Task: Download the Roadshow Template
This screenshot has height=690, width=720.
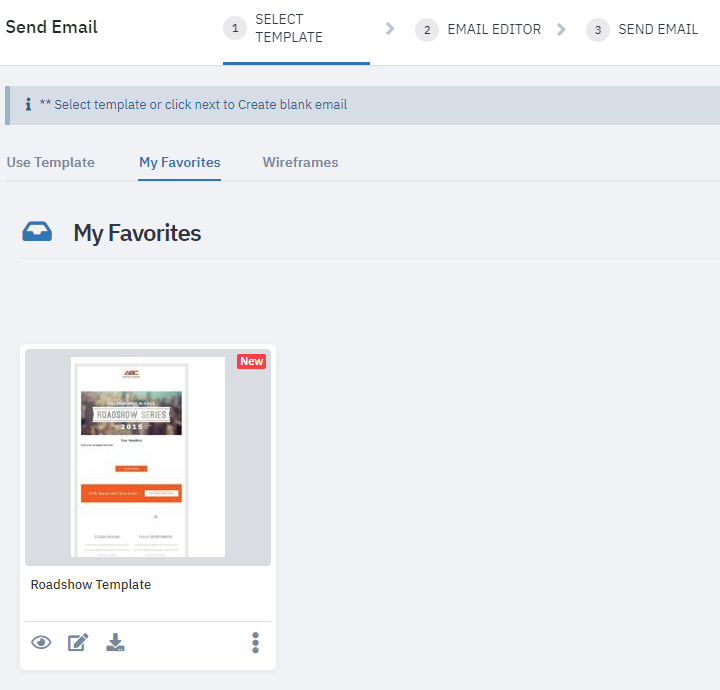Action: pyautogui.click(x=115, y=642)
